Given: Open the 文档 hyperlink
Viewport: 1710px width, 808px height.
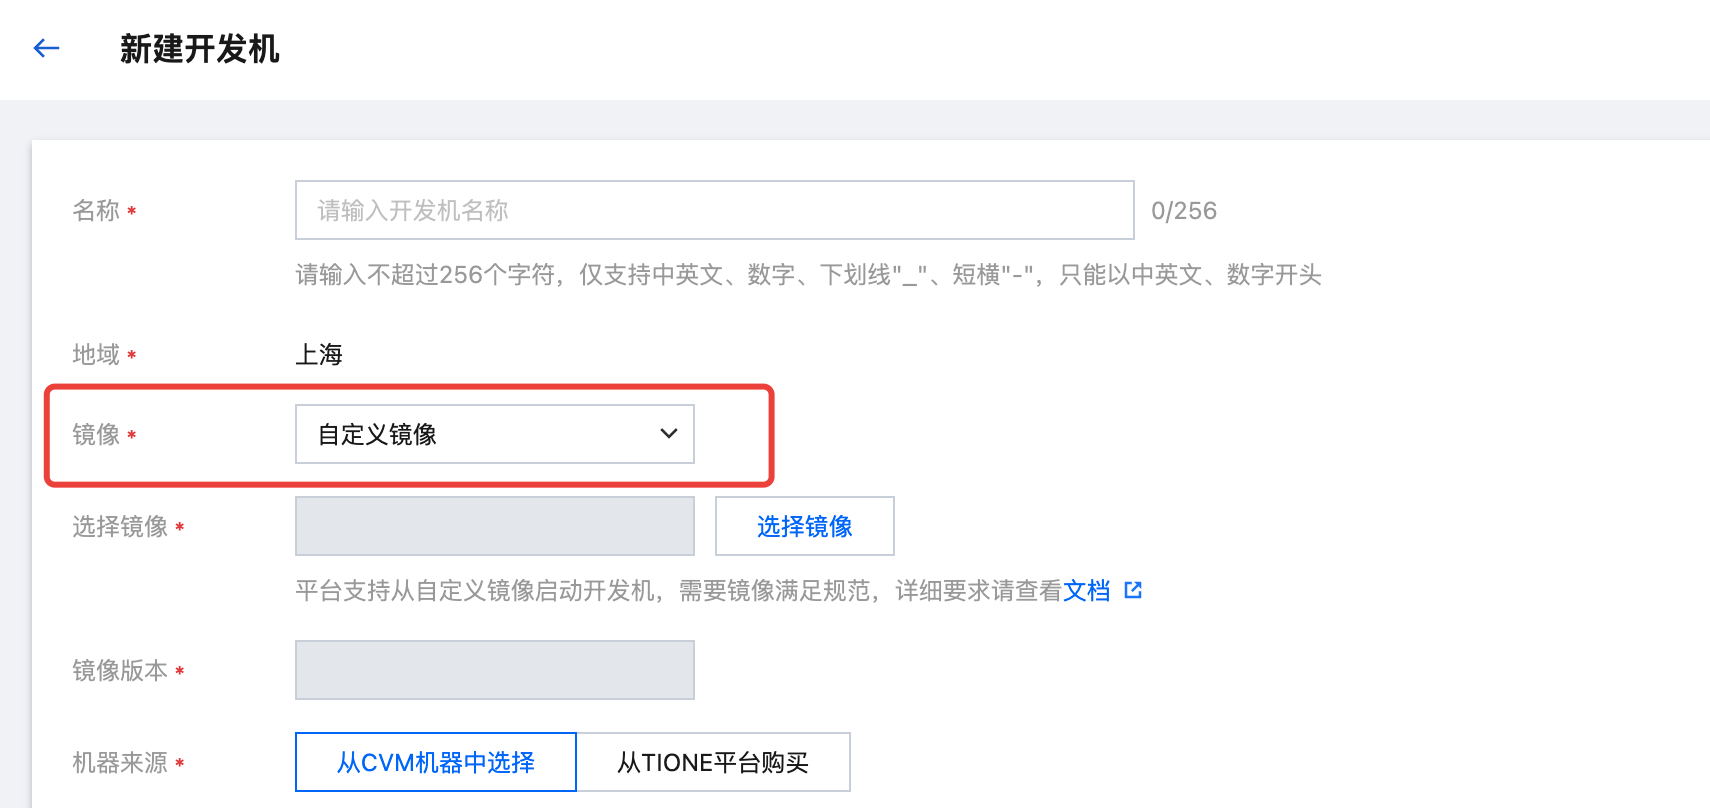Looking at the screenshot, I should click(1087, 590).
